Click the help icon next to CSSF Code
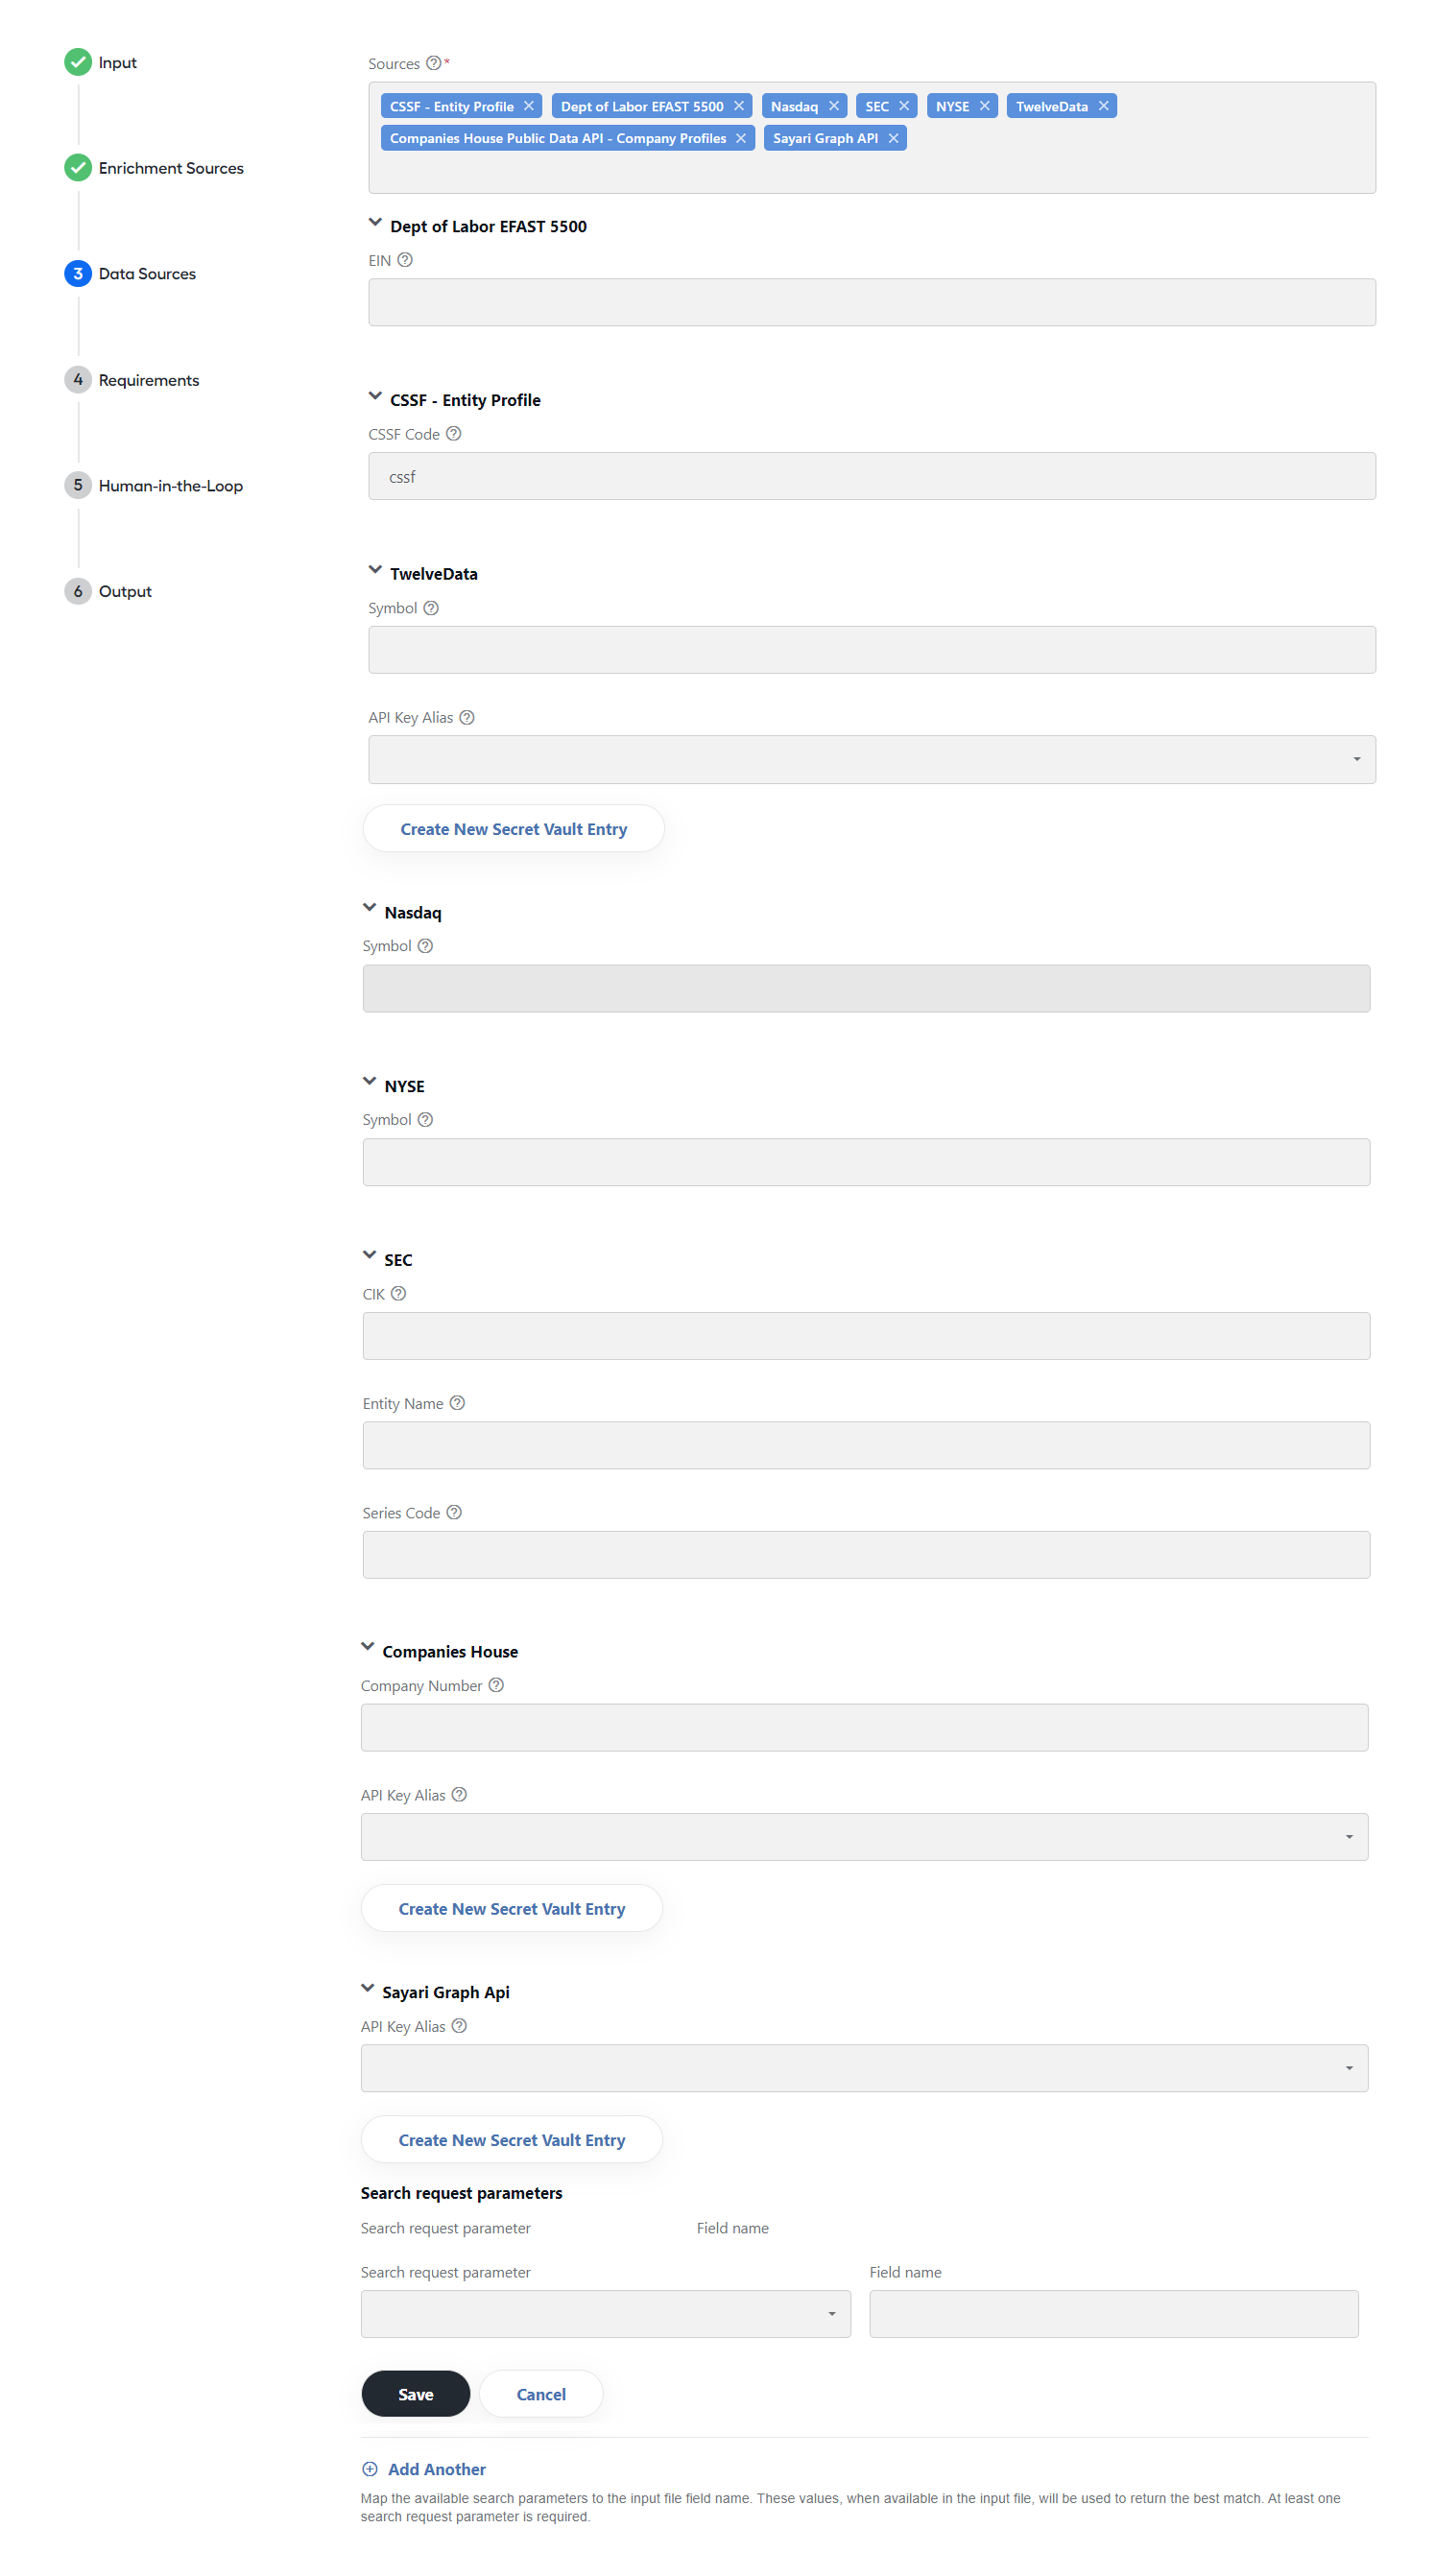 (x=453, y=434)
